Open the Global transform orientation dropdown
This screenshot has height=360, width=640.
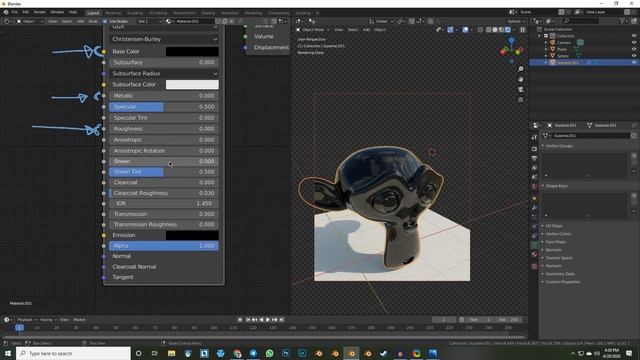382,21
